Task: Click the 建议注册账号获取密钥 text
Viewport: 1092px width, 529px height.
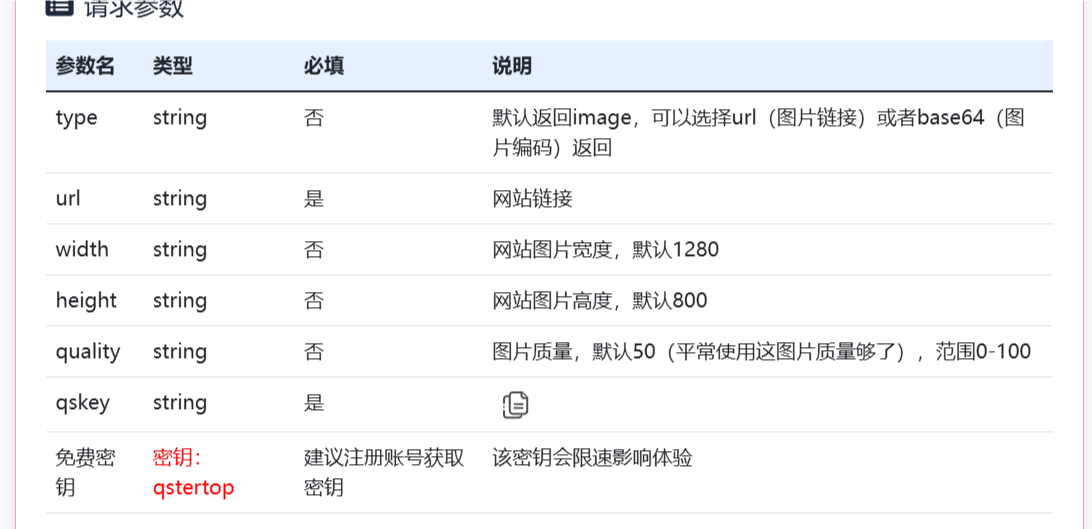Action: 384,473
